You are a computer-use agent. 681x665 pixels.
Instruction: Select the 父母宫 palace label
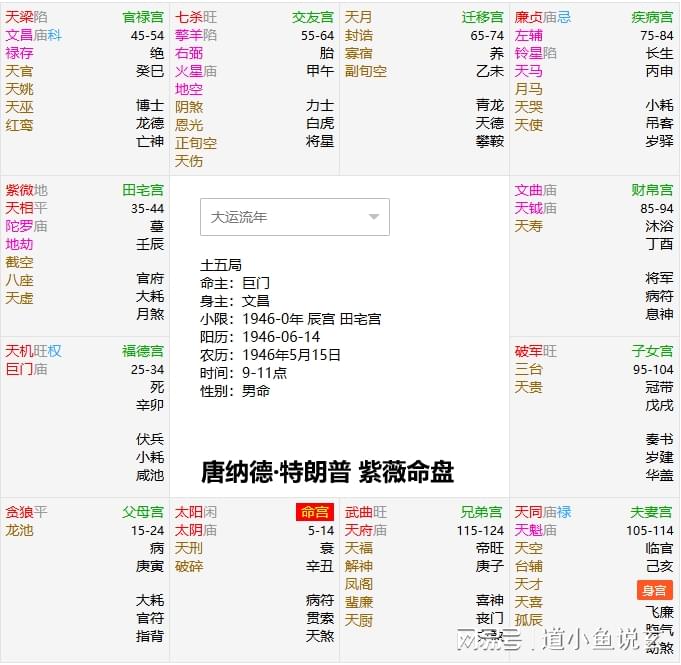click(x=143, y=512)
